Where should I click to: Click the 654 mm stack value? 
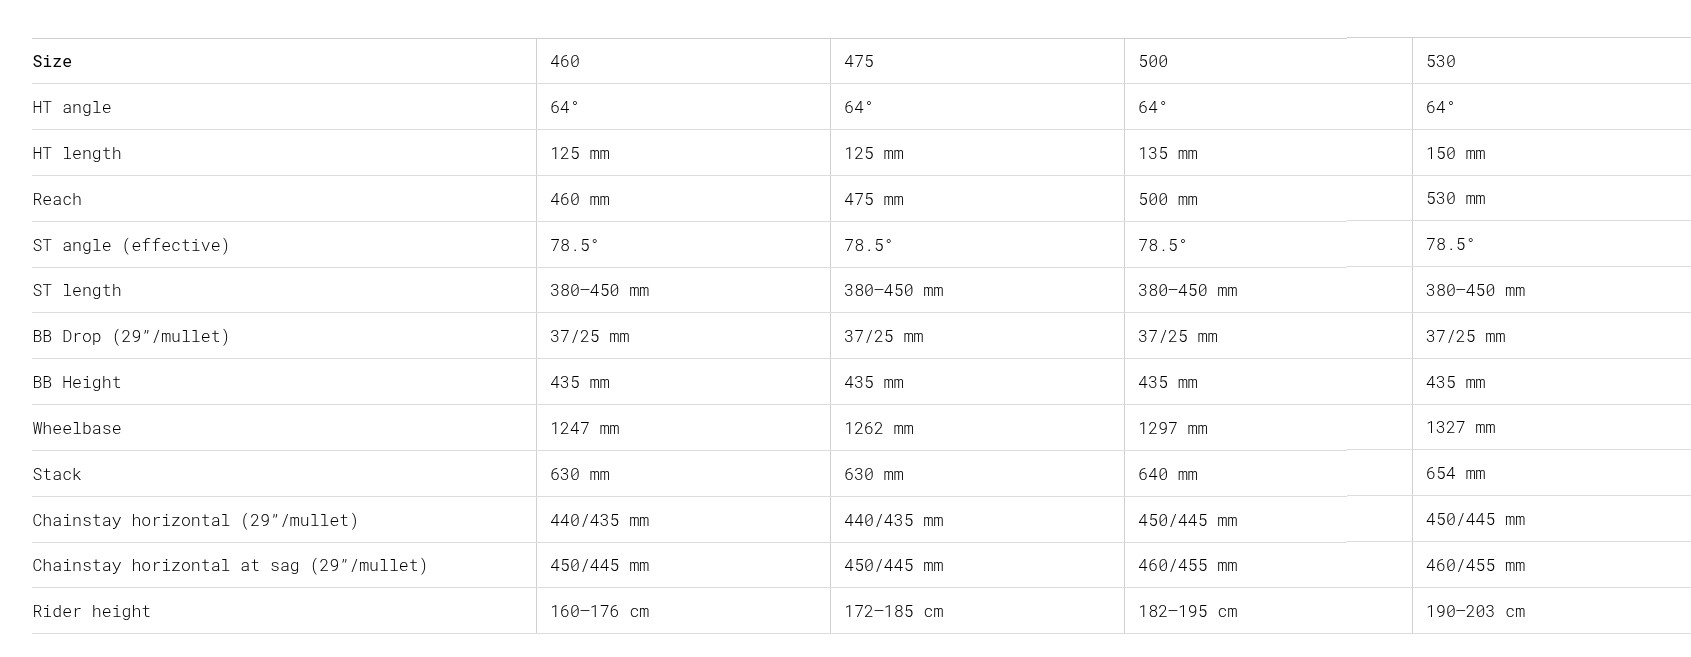(x=1456, y=473)
